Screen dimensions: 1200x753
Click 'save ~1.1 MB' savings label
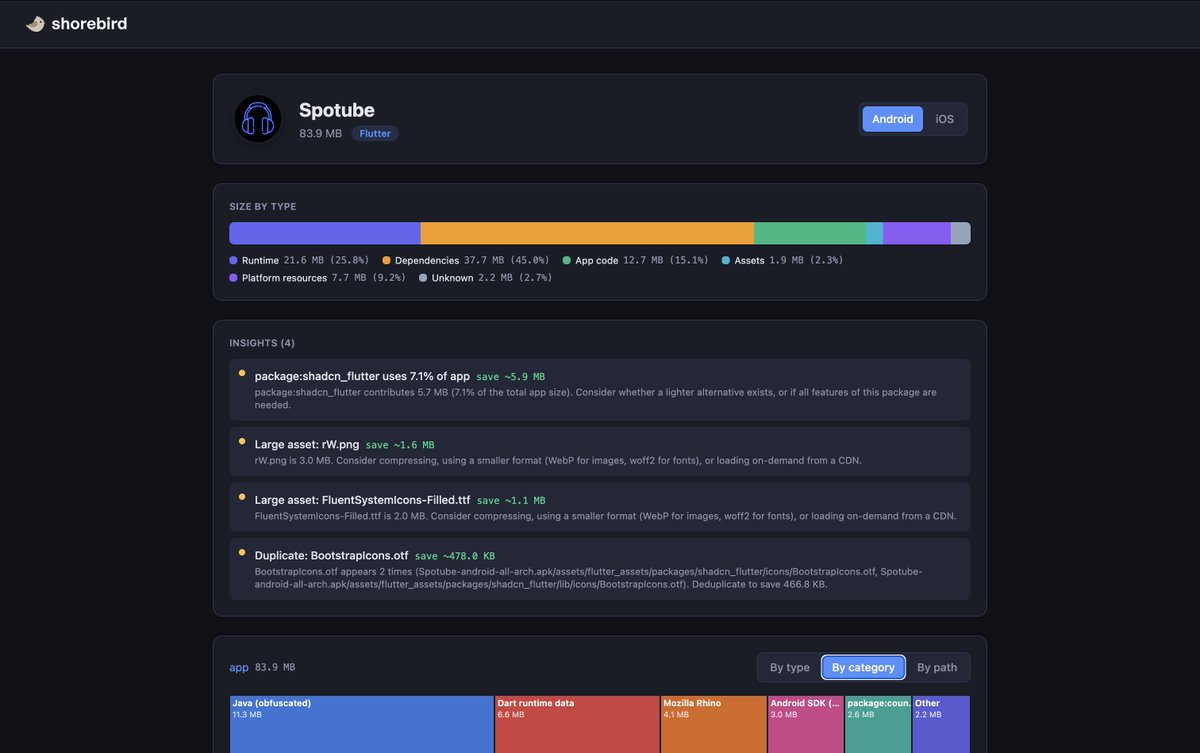click(x=511, y=501)
